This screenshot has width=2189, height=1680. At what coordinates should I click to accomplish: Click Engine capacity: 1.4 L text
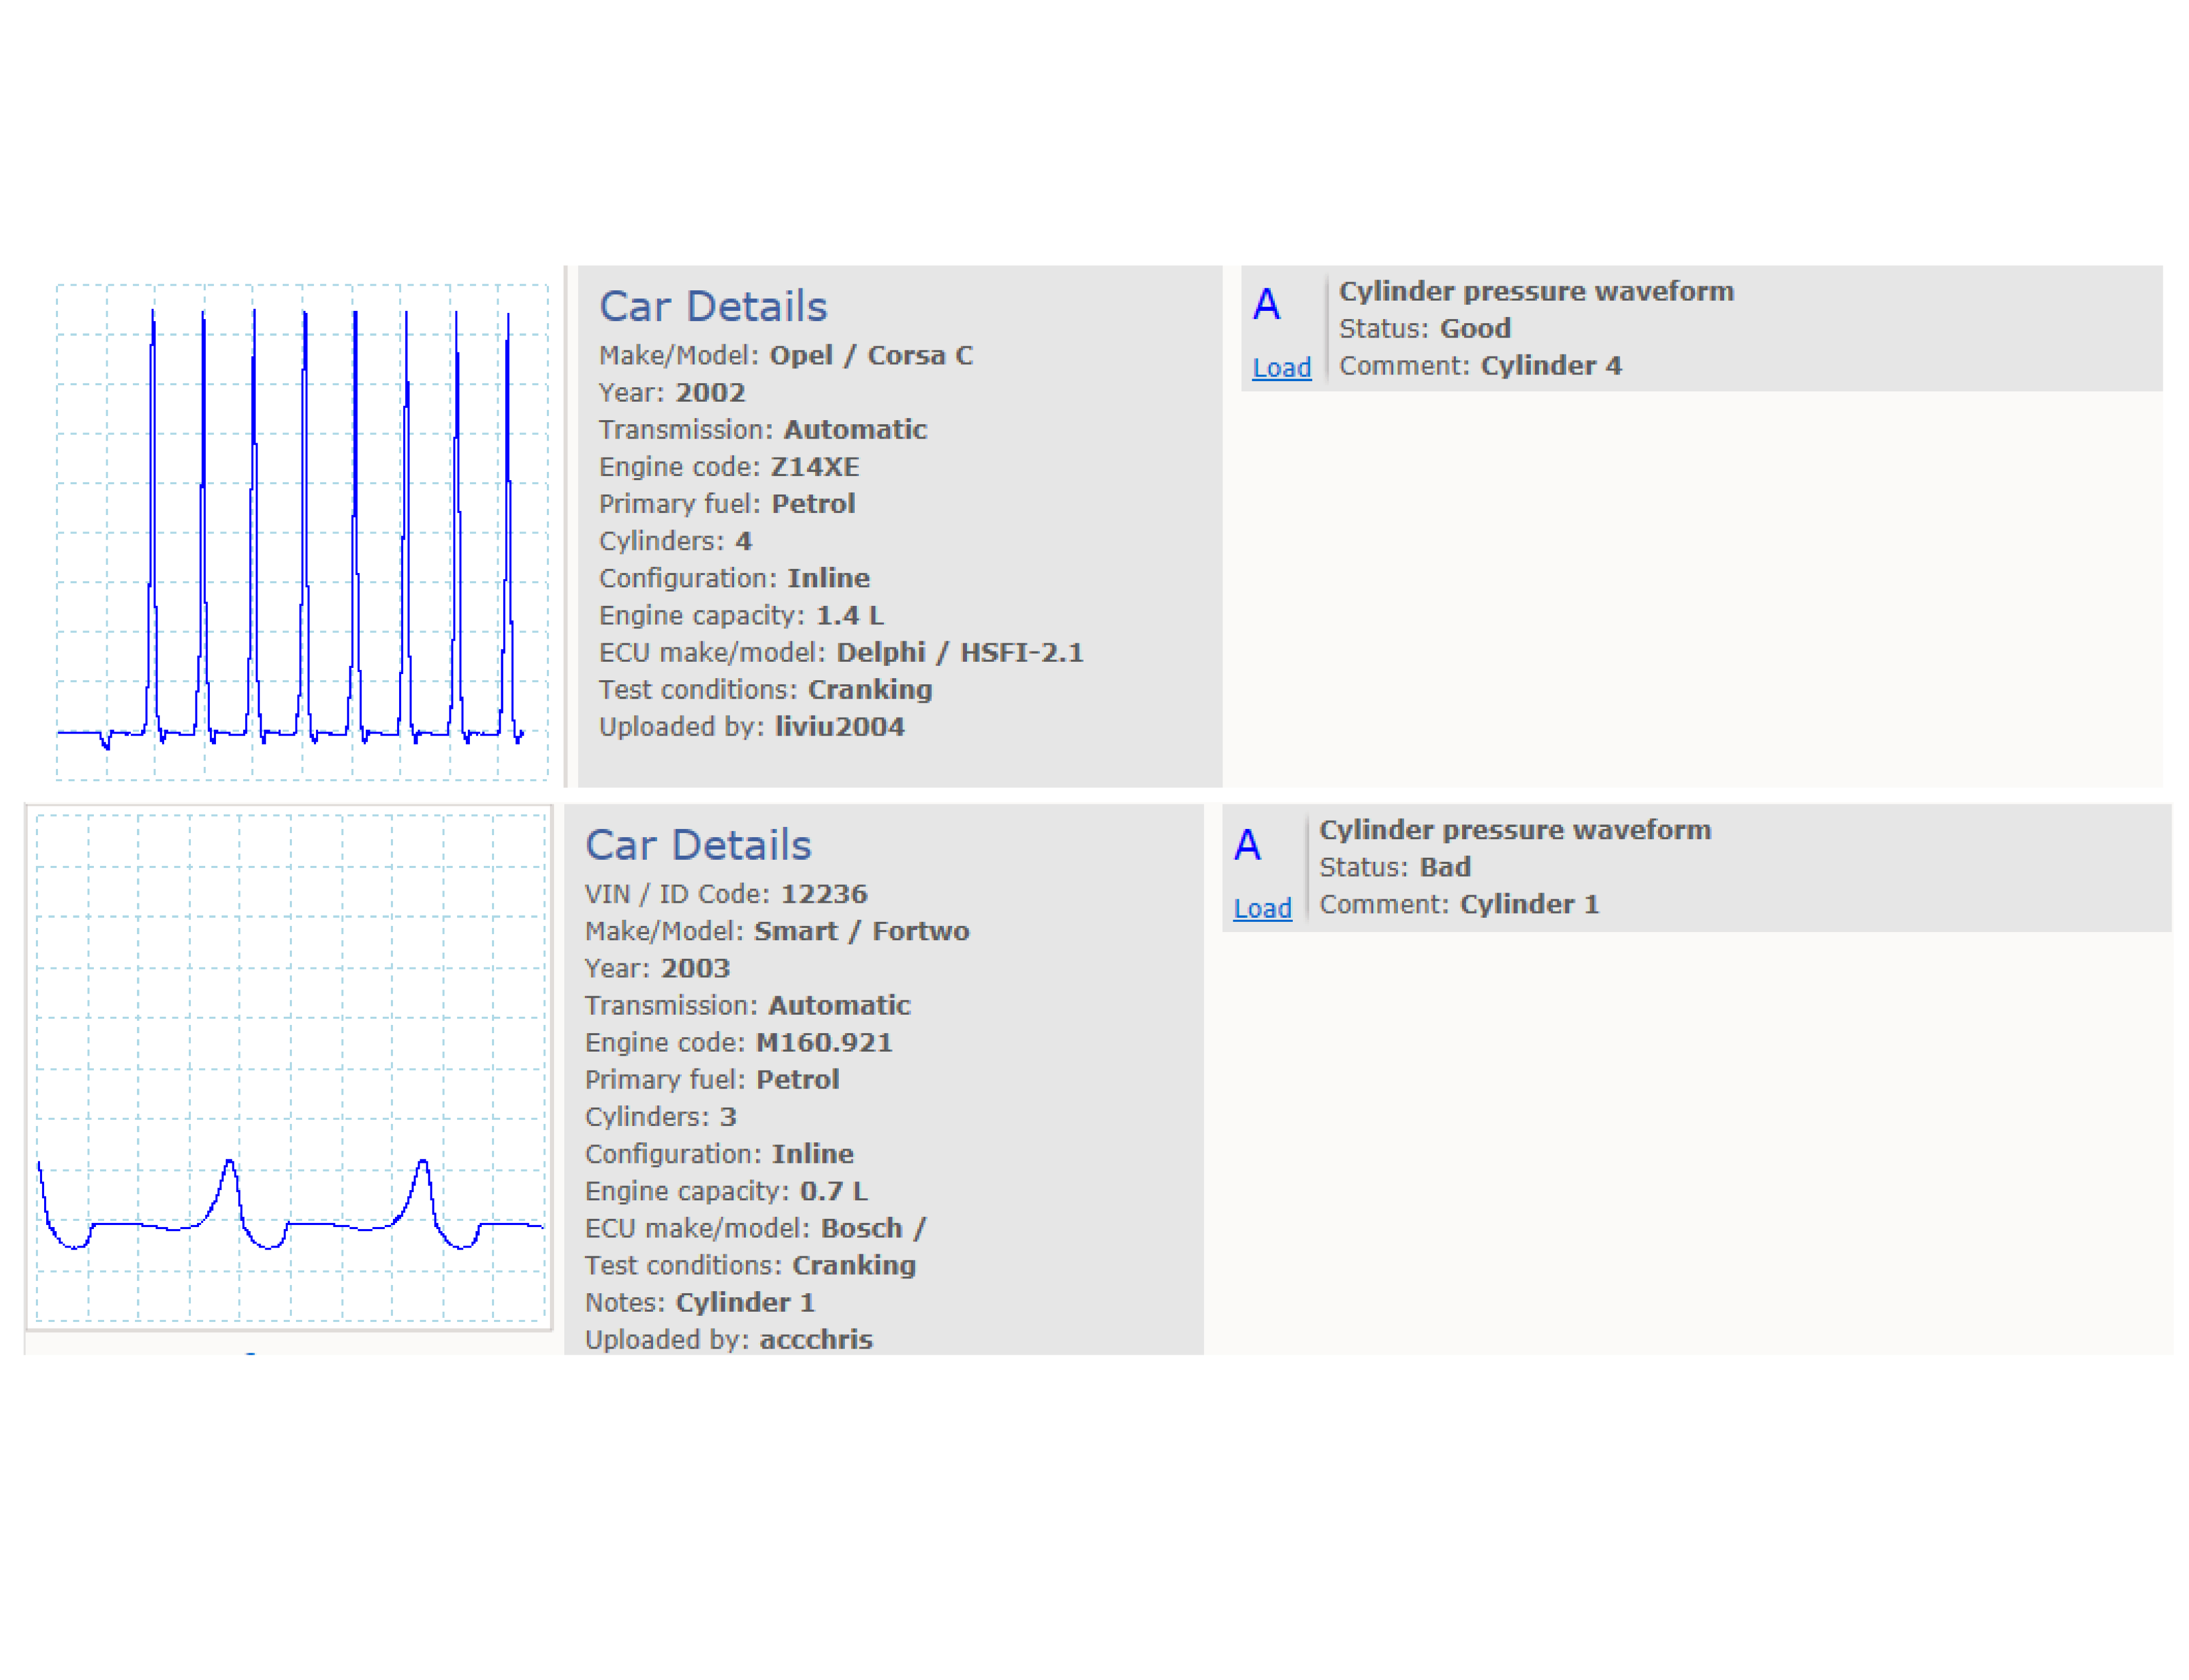[741, 616]
